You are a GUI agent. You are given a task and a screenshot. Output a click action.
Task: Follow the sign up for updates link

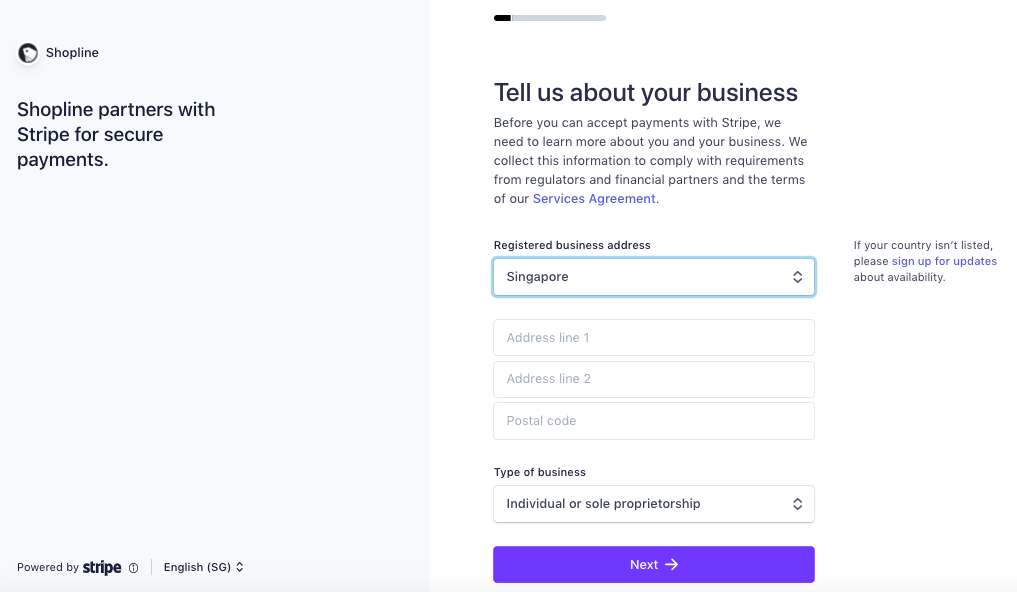point(944,261)
